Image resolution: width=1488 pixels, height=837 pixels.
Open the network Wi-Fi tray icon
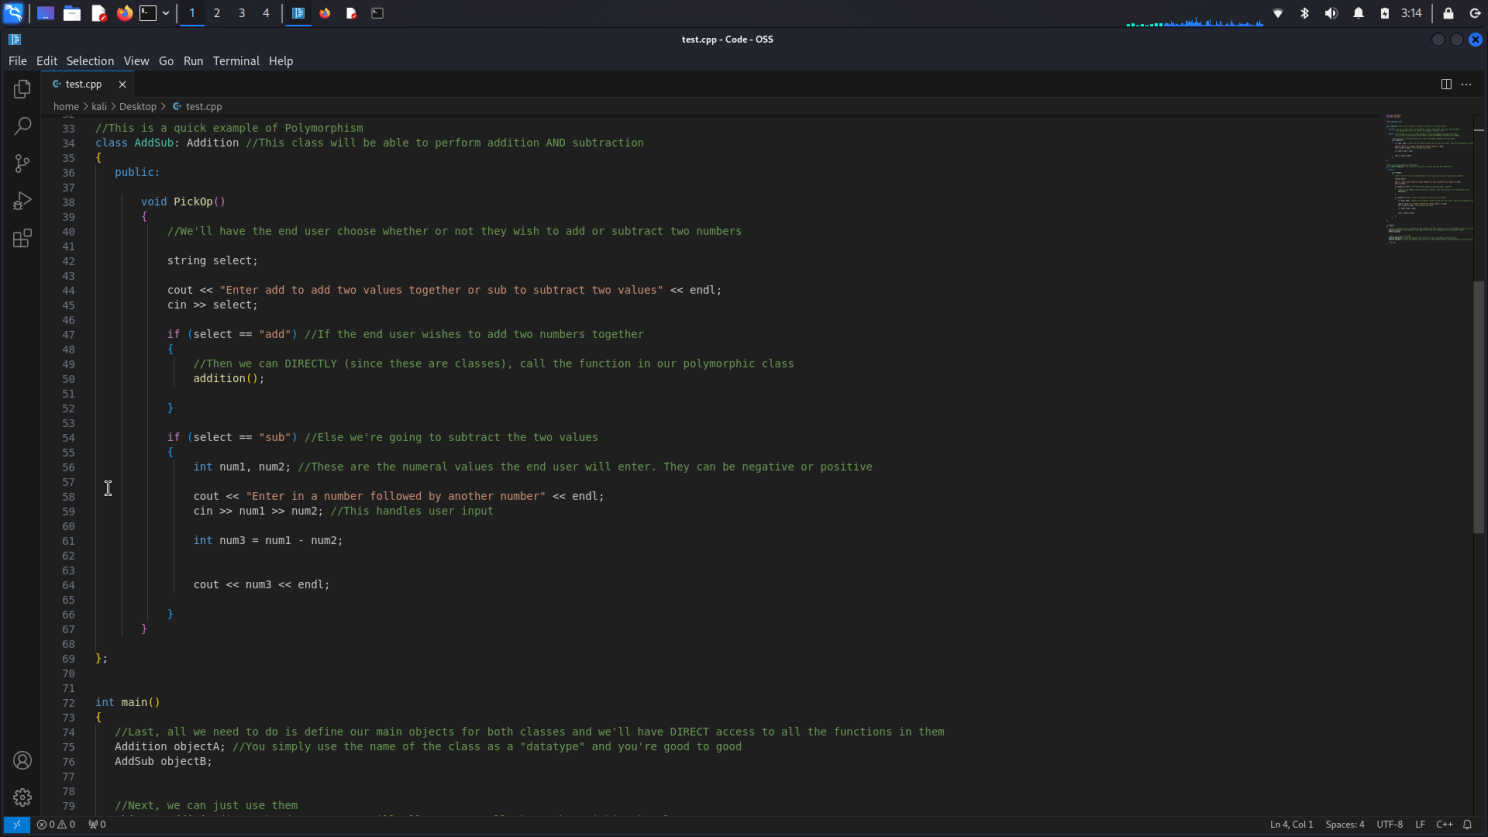click(1278, 13)
